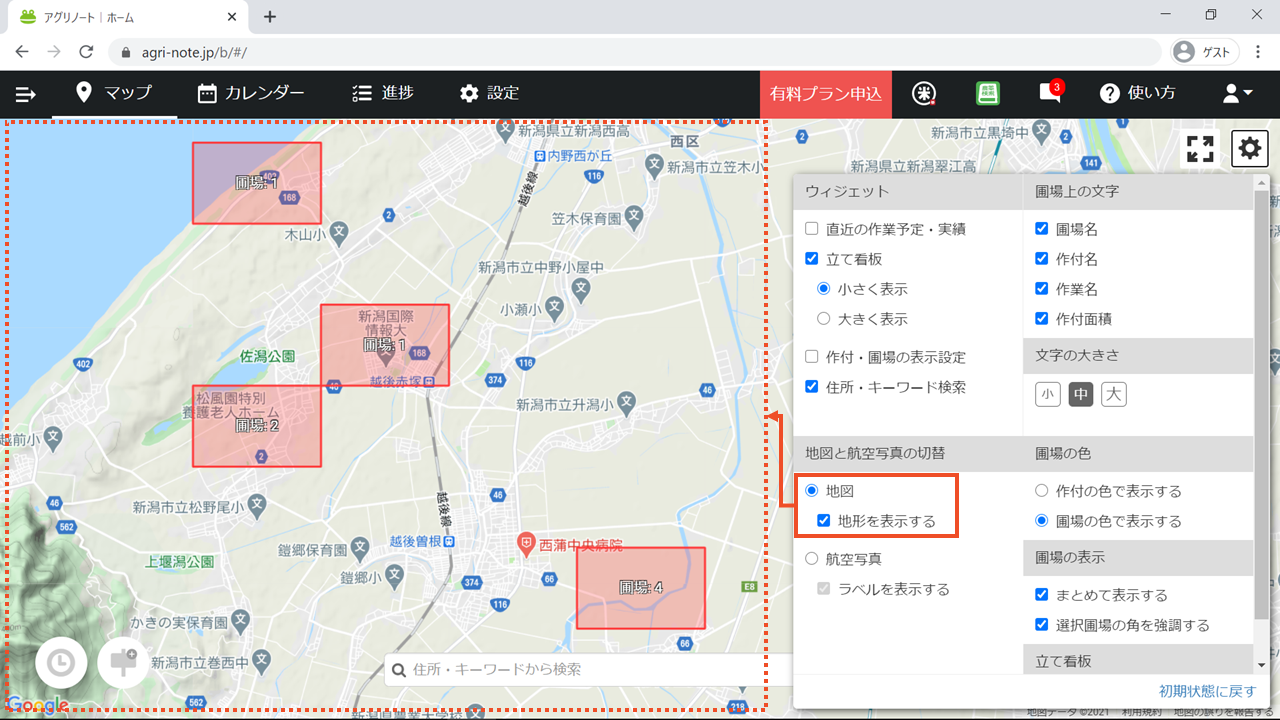Select the 航空写真 radio button
Viewport: 1280px width, 720px height.
812,559
